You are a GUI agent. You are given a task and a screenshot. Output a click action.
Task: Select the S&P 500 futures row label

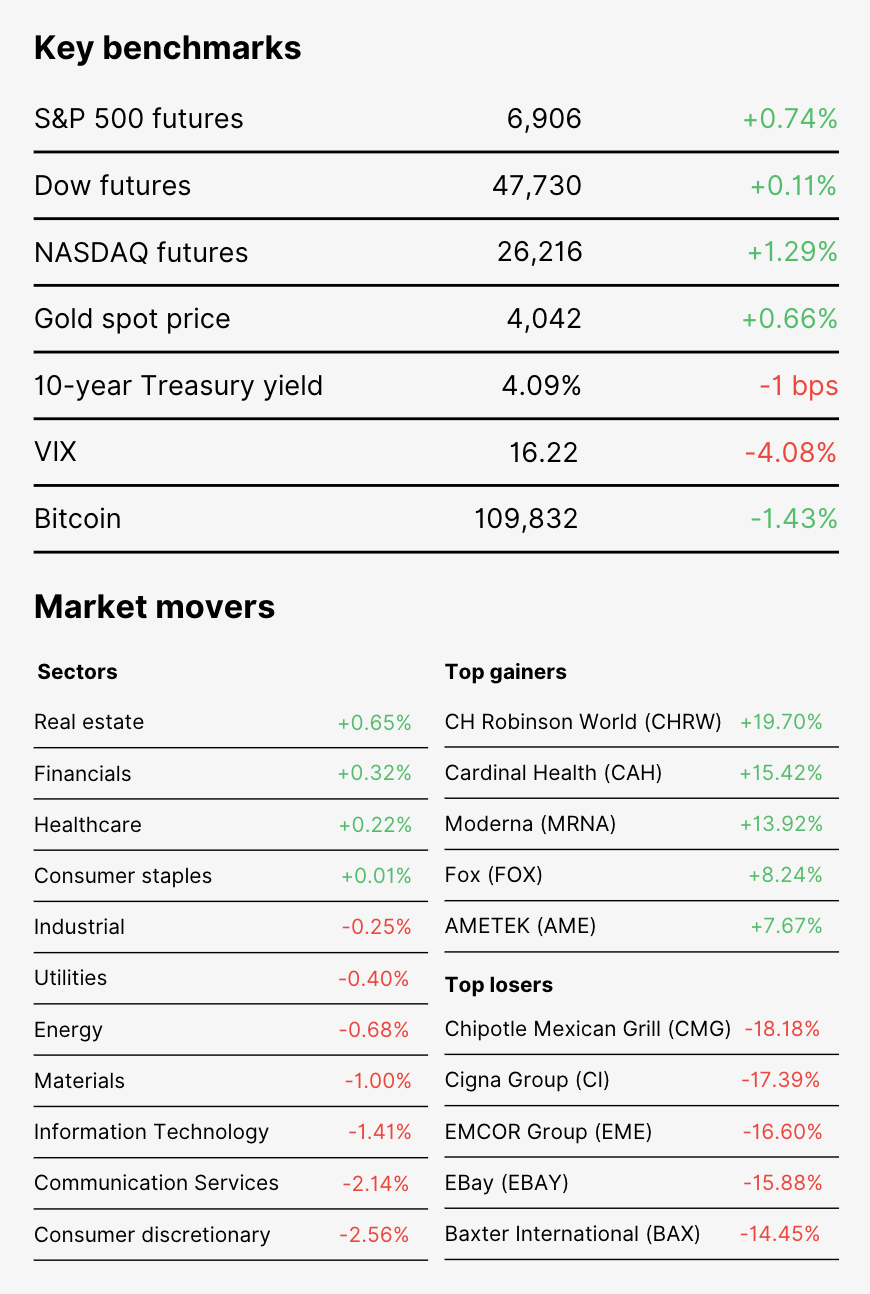138,119
